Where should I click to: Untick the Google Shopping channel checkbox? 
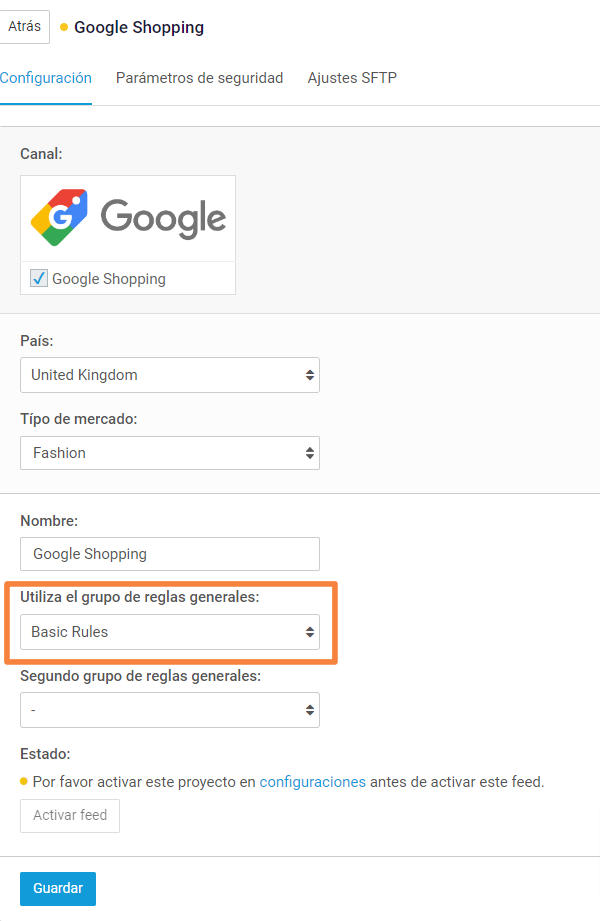[39, 278]
